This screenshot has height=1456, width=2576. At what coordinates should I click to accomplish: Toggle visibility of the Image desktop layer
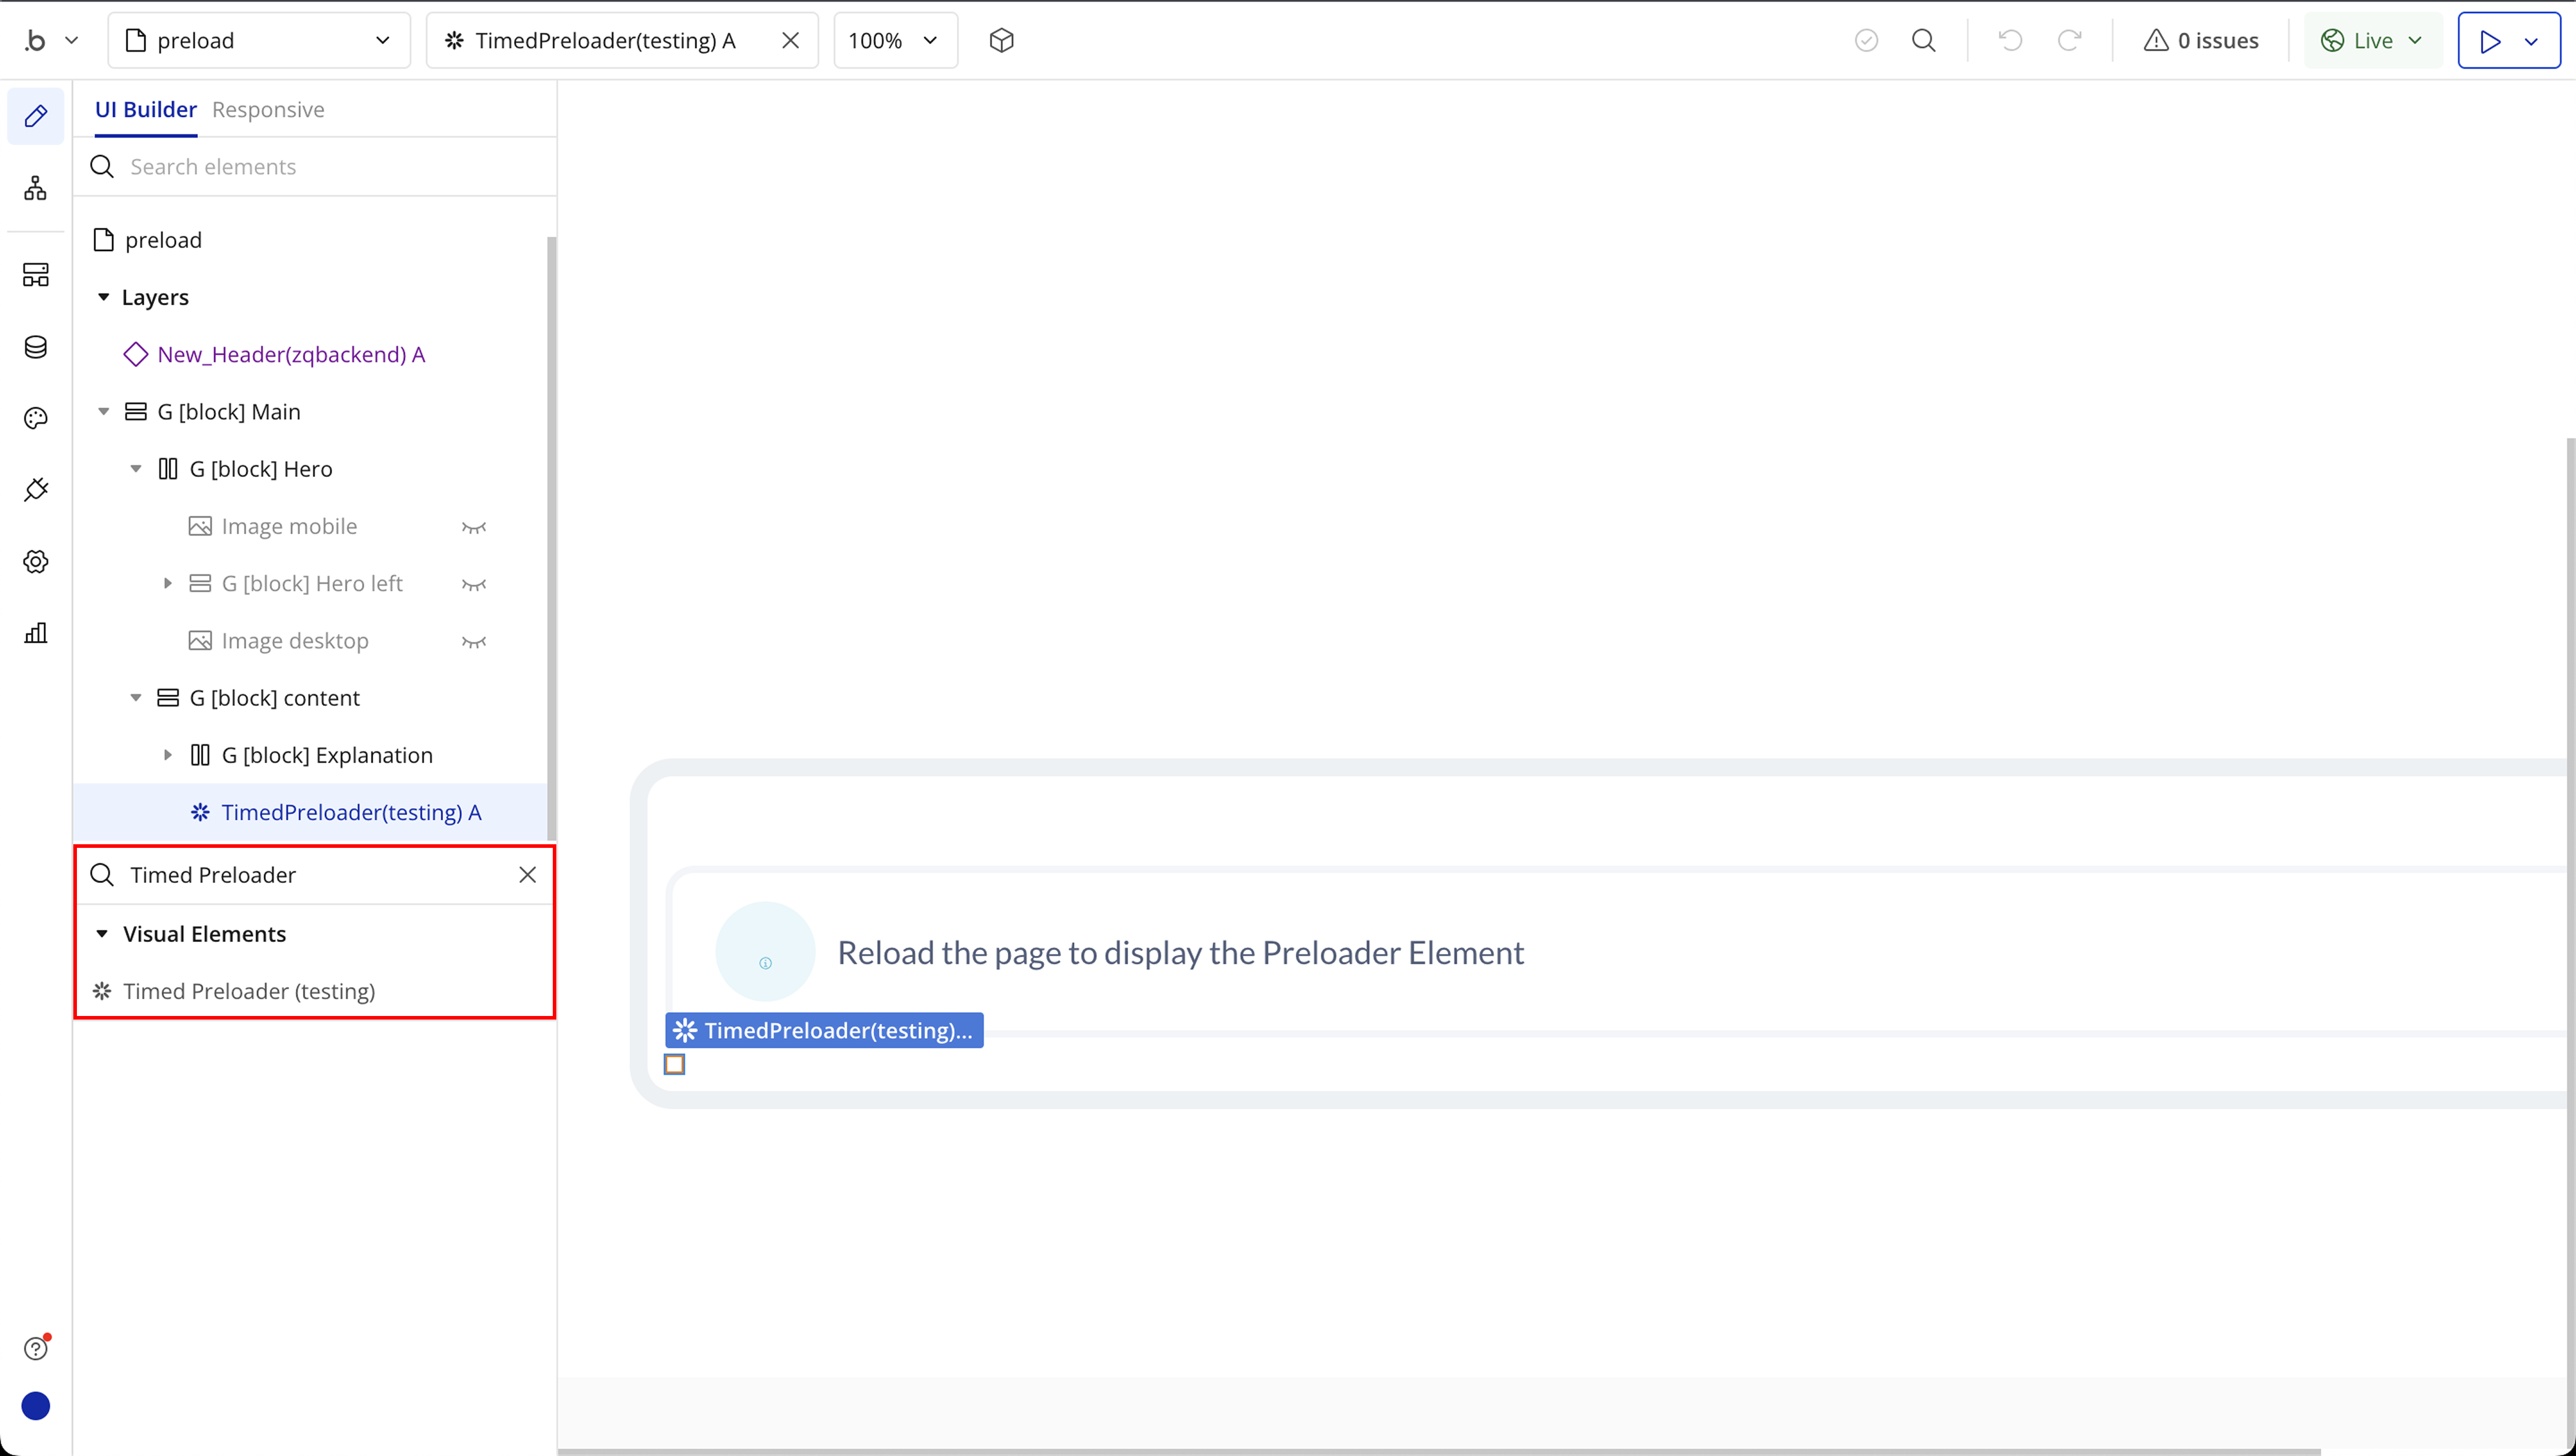coord(474,641)
